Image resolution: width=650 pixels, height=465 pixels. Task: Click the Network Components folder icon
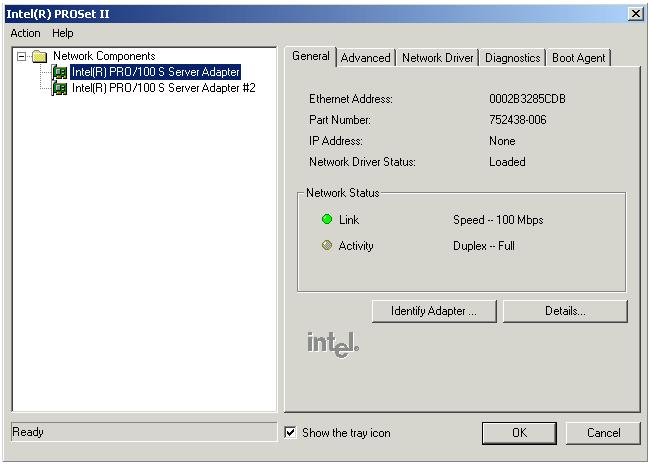[40, 57]
